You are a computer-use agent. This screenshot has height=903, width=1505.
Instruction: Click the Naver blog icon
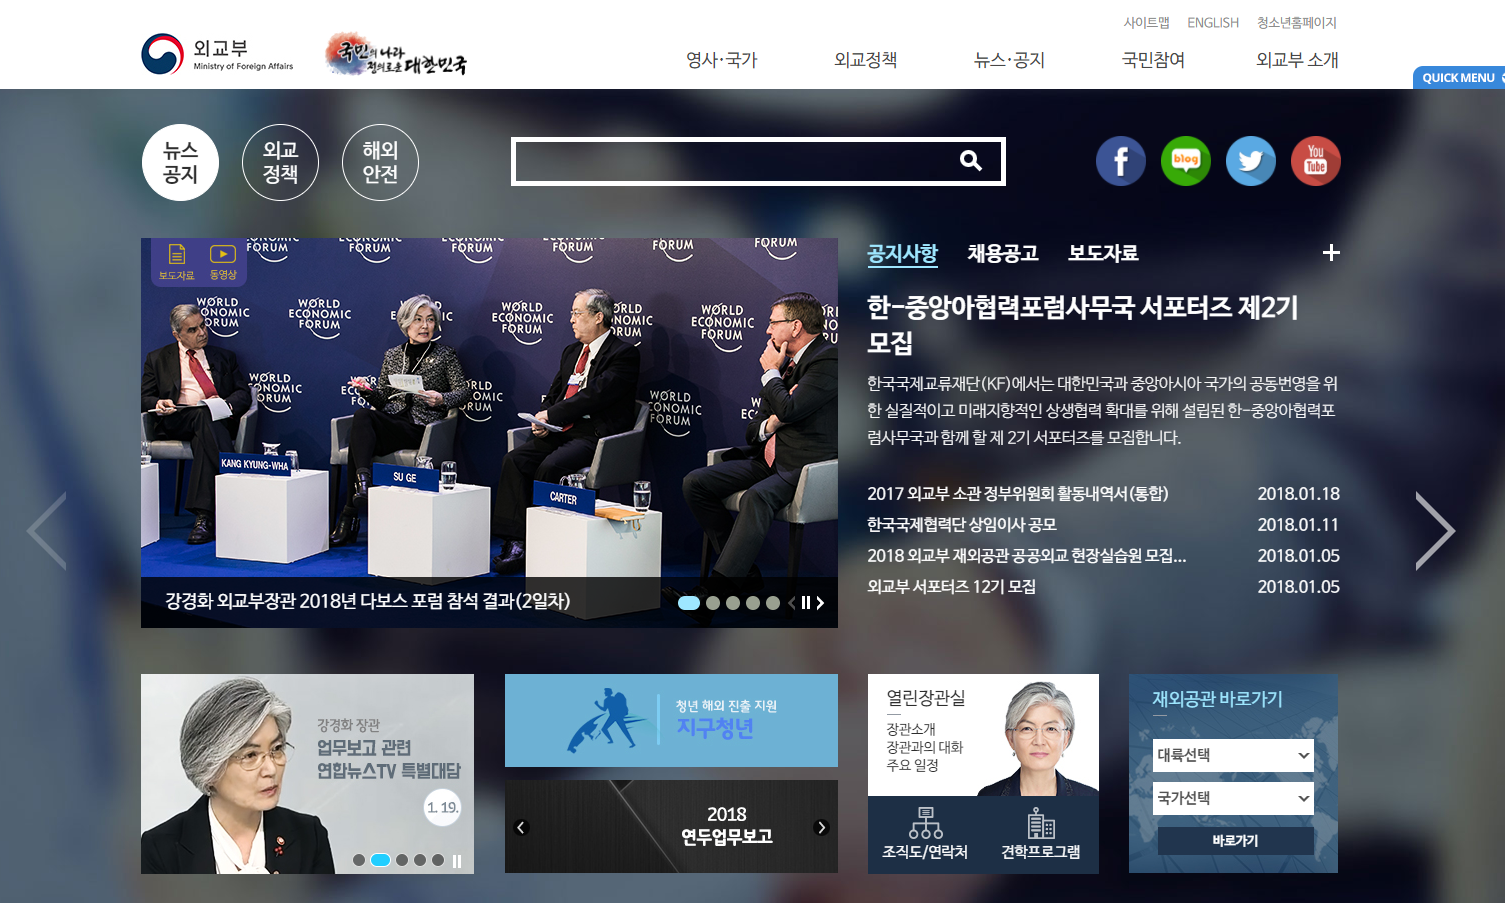coord(1185,161)
